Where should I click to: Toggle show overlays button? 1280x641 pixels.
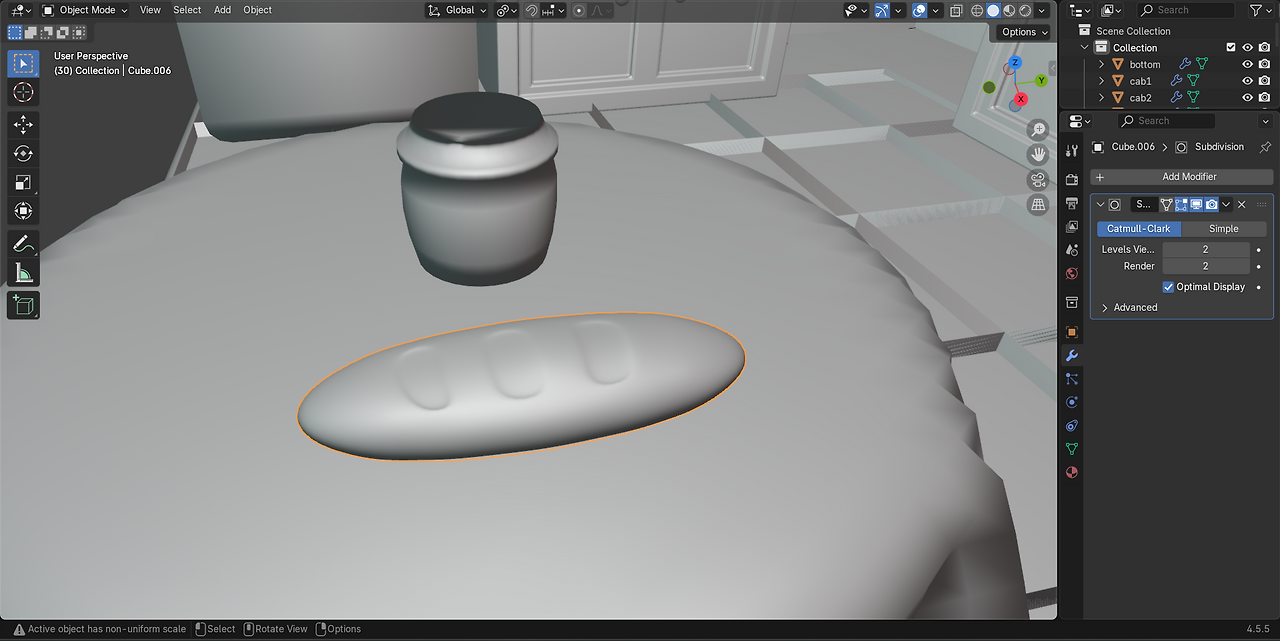[x=919, y=10]
